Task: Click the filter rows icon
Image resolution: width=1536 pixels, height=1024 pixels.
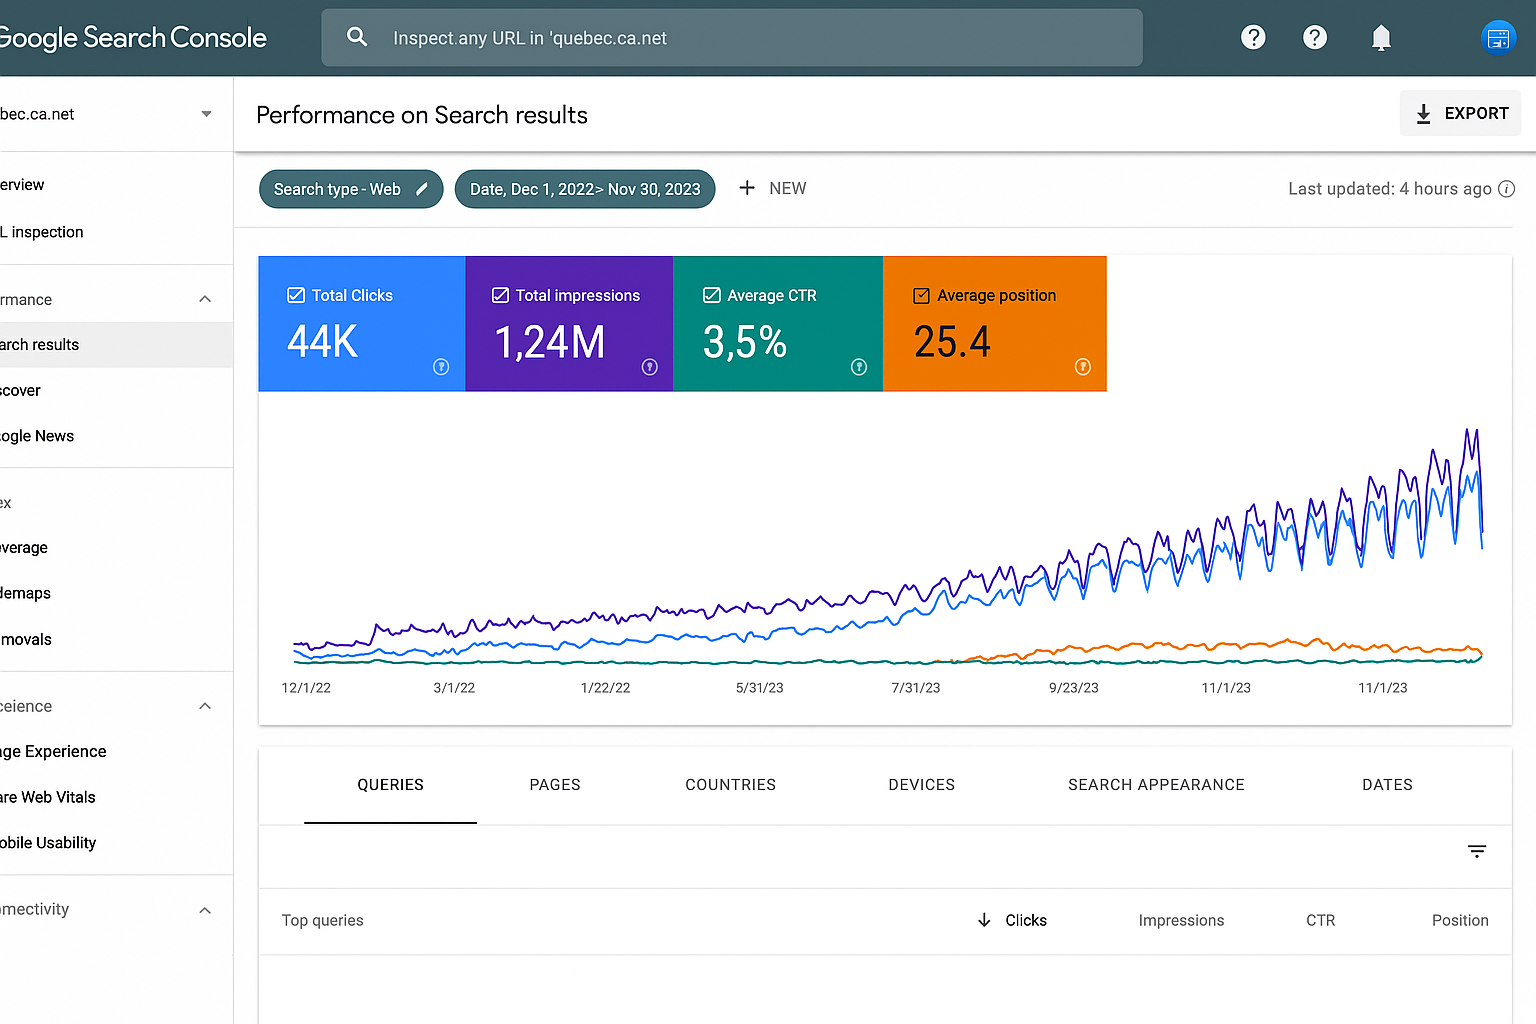Action: point(1477,851)
